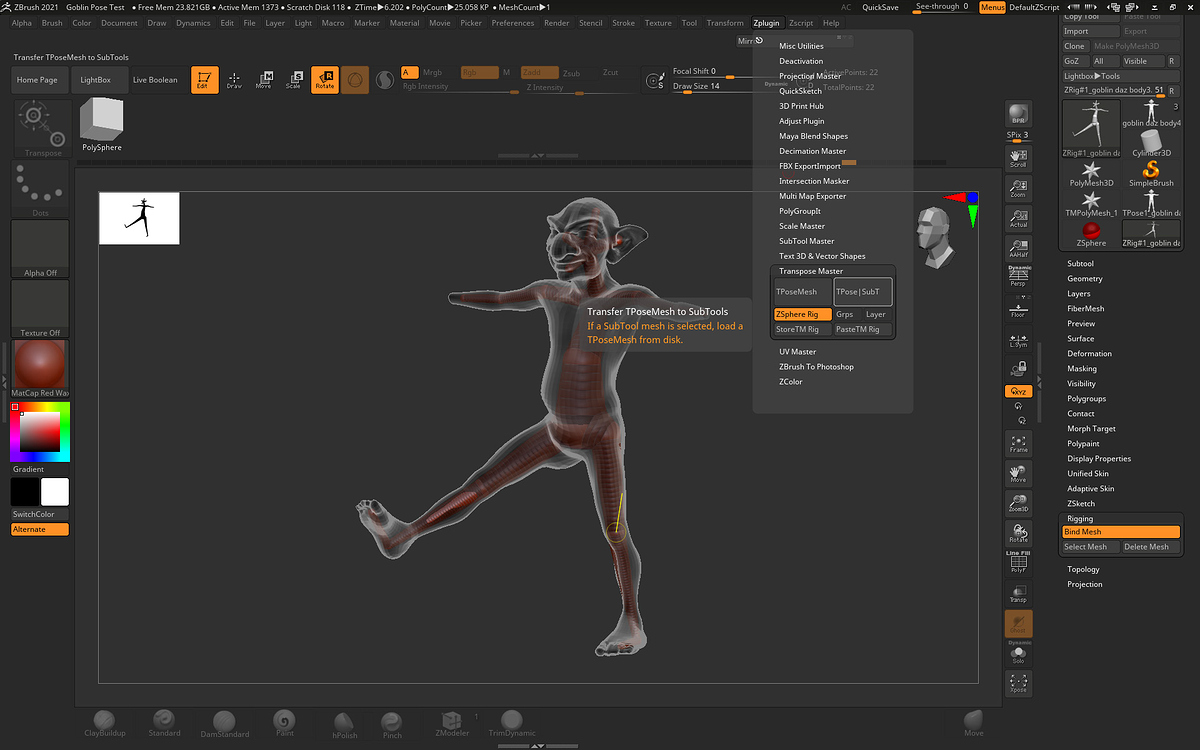Expand the Polygroups section
1200x750 pixels.
click(1086, 399)
